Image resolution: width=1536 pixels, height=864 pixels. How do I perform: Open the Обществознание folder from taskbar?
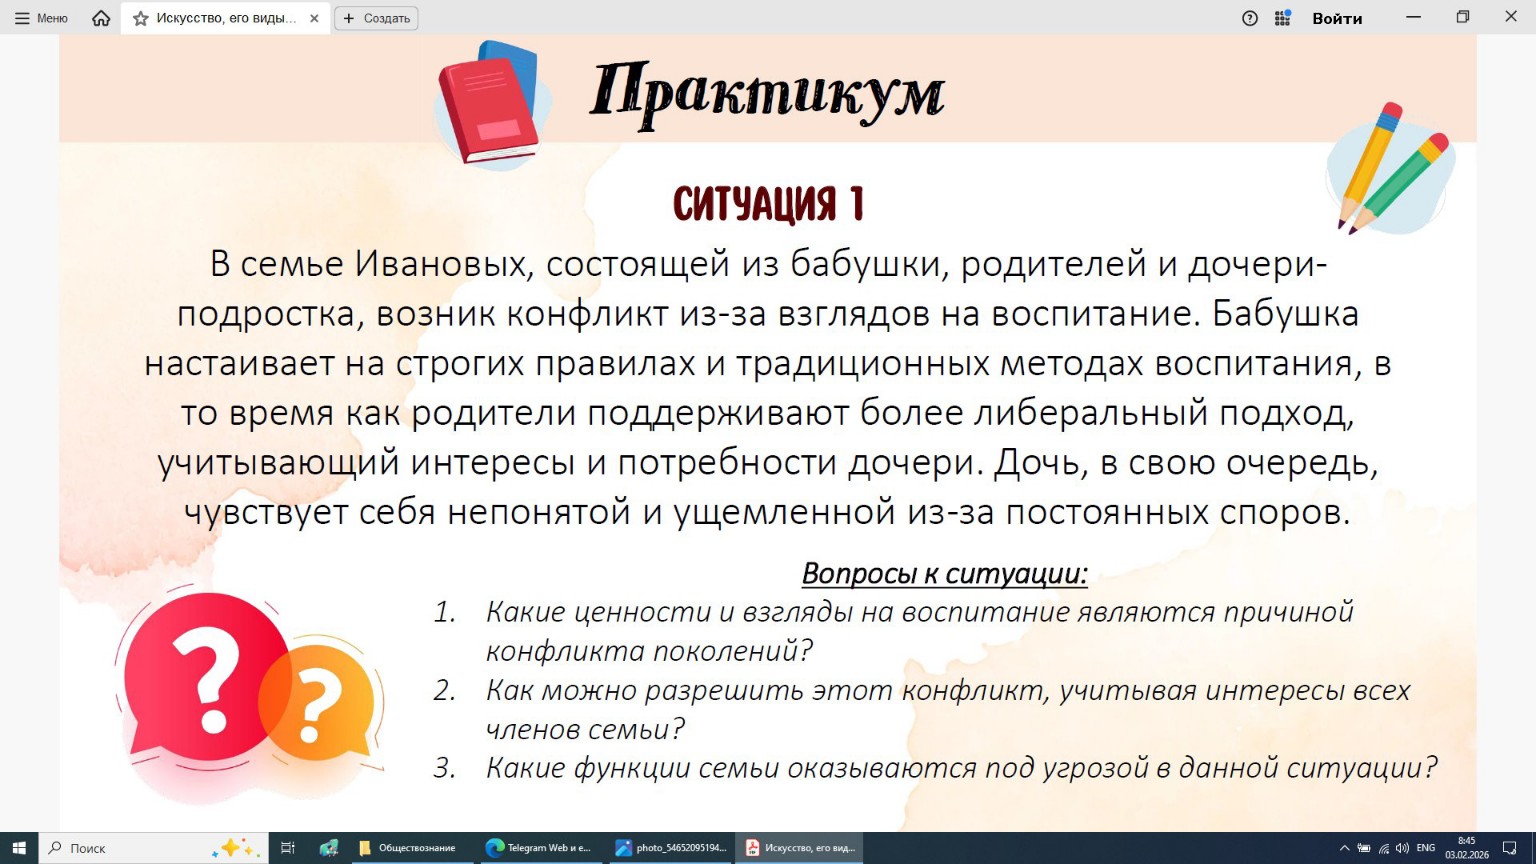(407, 847)
